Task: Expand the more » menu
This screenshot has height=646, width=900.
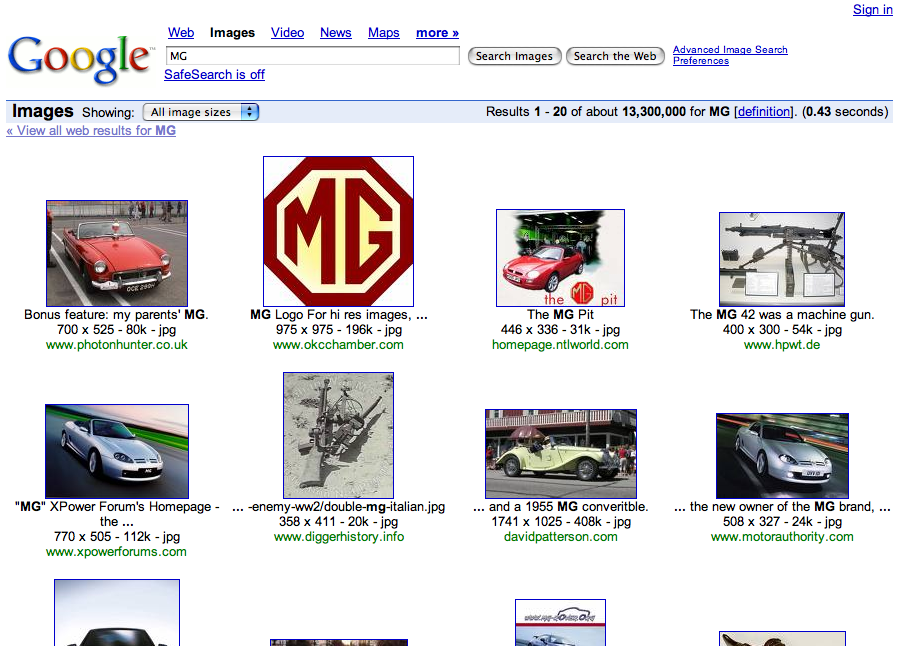Action: (x=437, y=33)
